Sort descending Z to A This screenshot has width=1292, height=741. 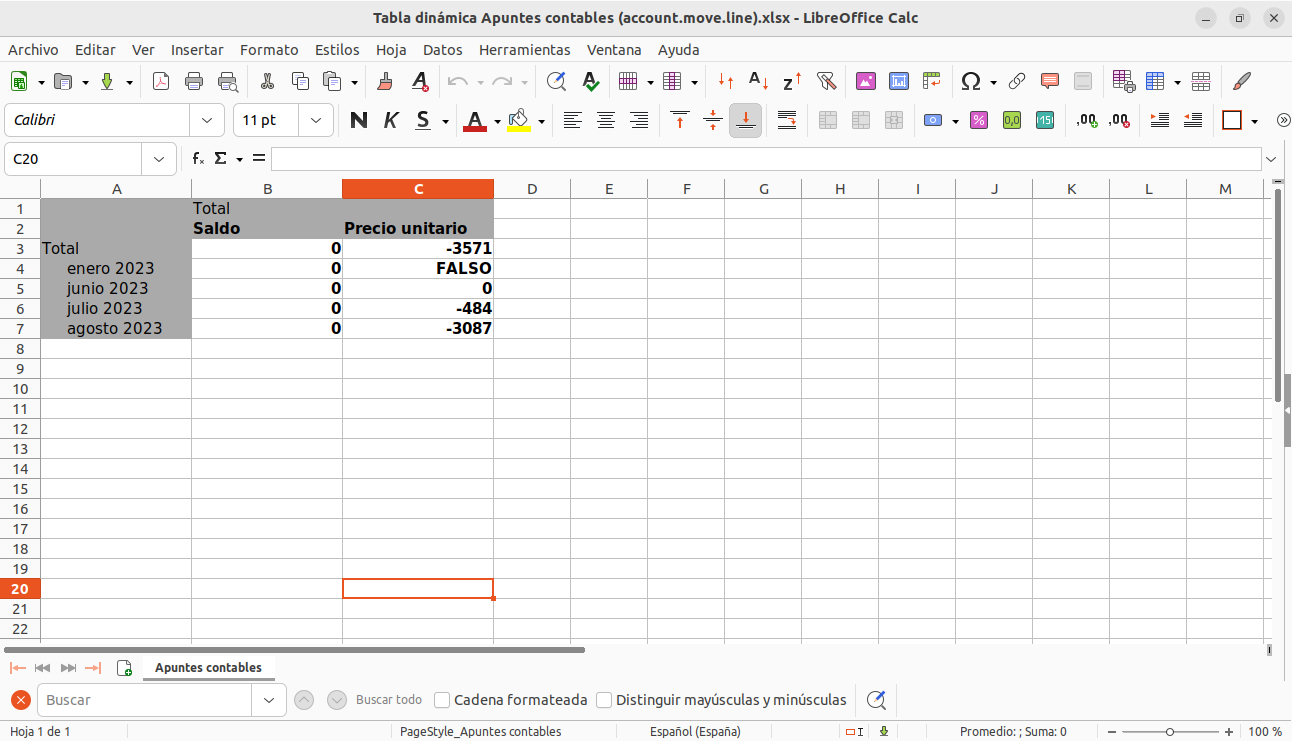tap(792, 82)
